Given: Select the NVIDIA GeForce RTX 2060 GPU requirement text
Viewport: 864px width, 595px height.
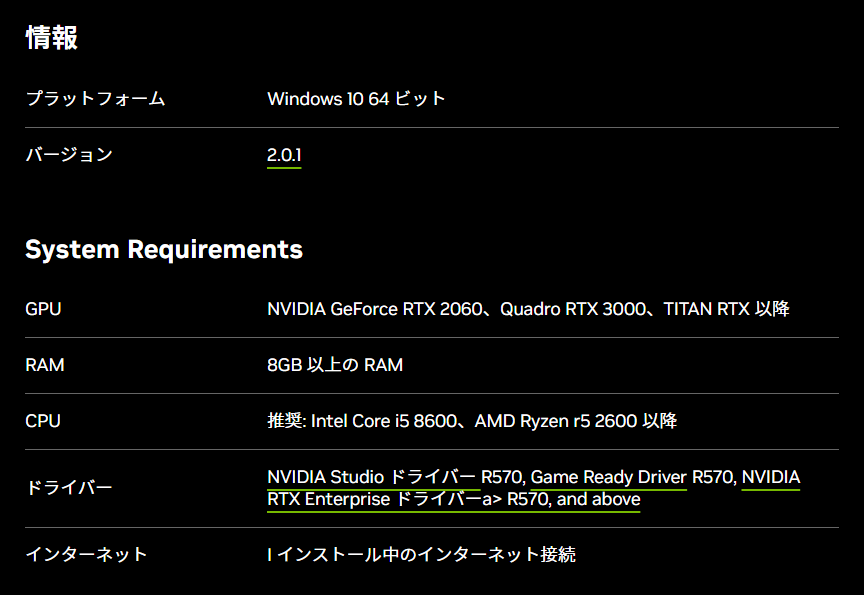Looking at the screenshot, I should click(528, 309).
